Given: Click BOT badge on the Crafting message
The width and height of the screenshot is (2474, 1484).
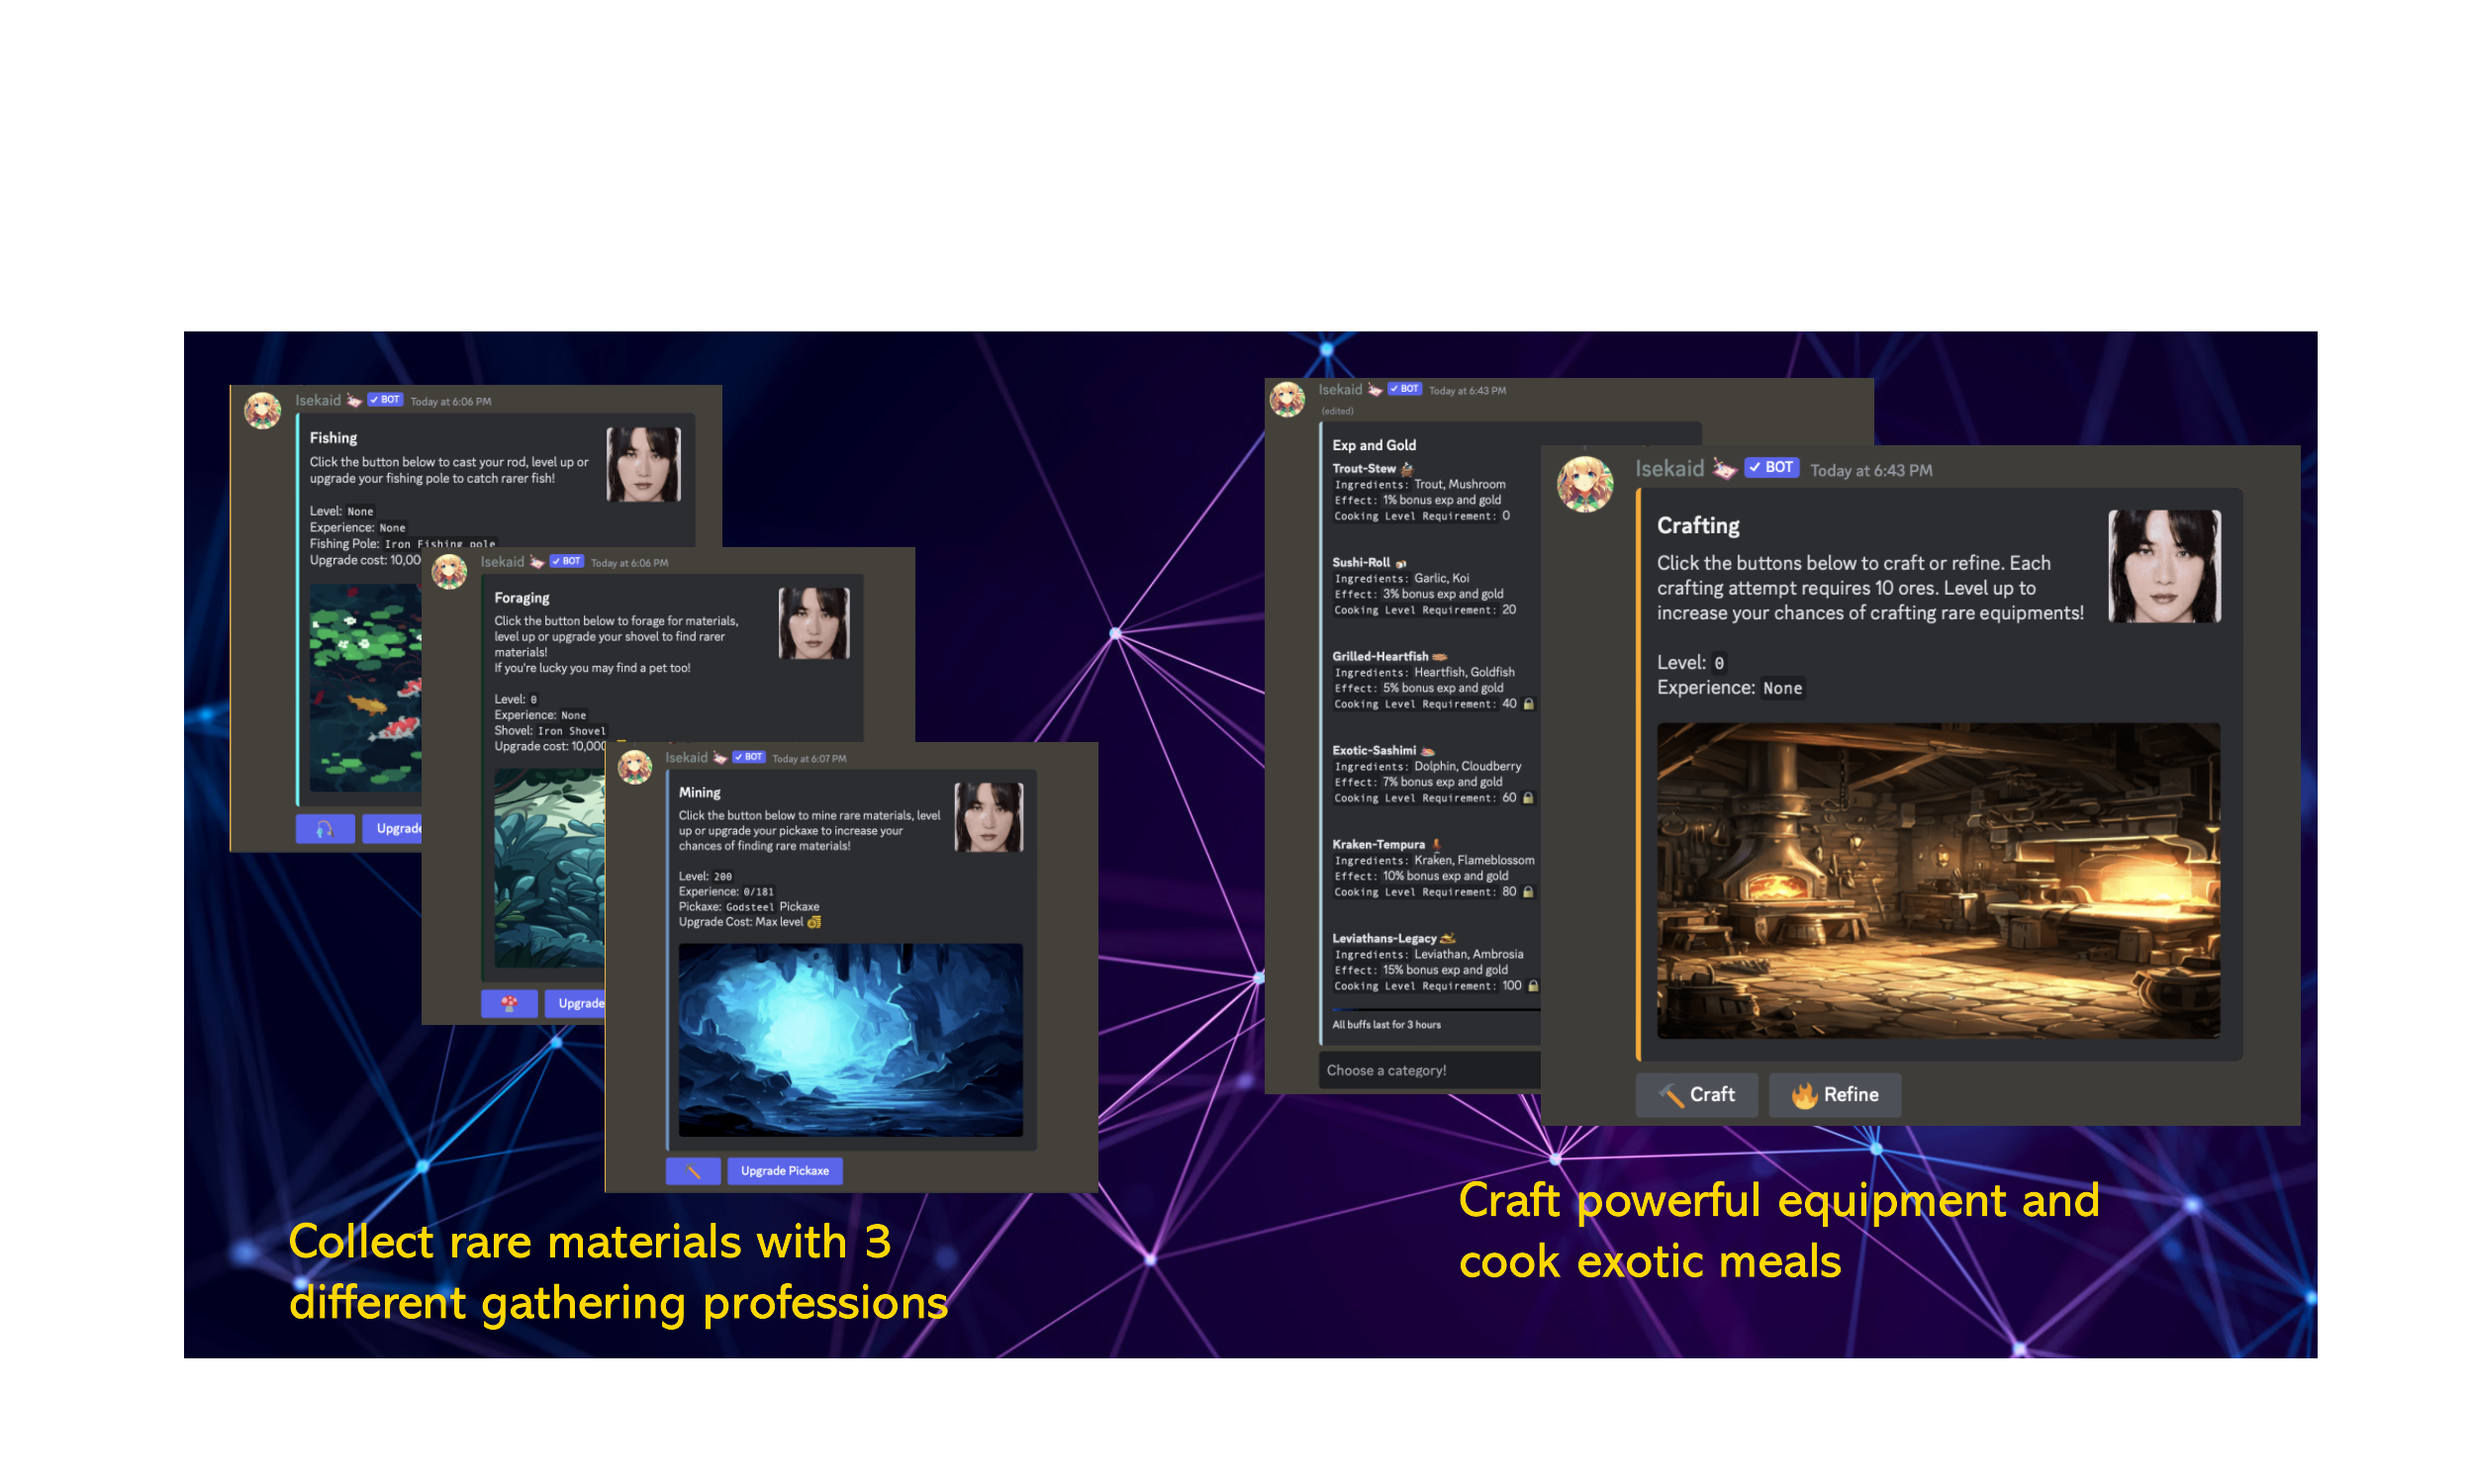Looking at the screenshot, I should coord(1771,468).
